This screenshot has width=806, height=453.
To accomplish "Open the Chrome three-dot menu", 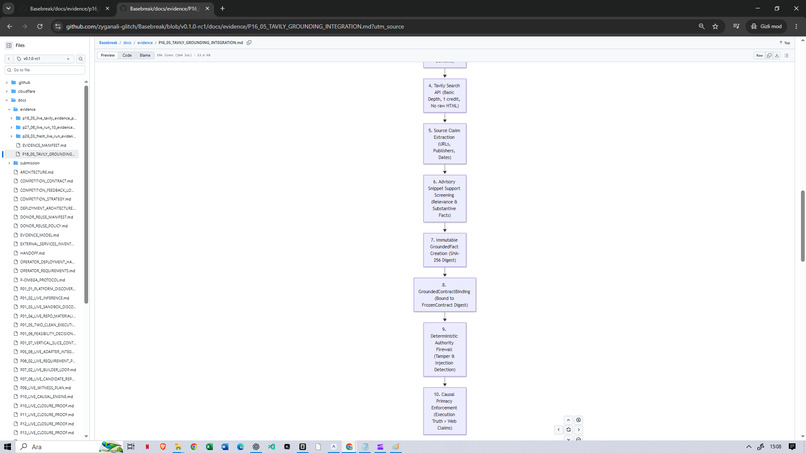I will [x=796, y=26].
